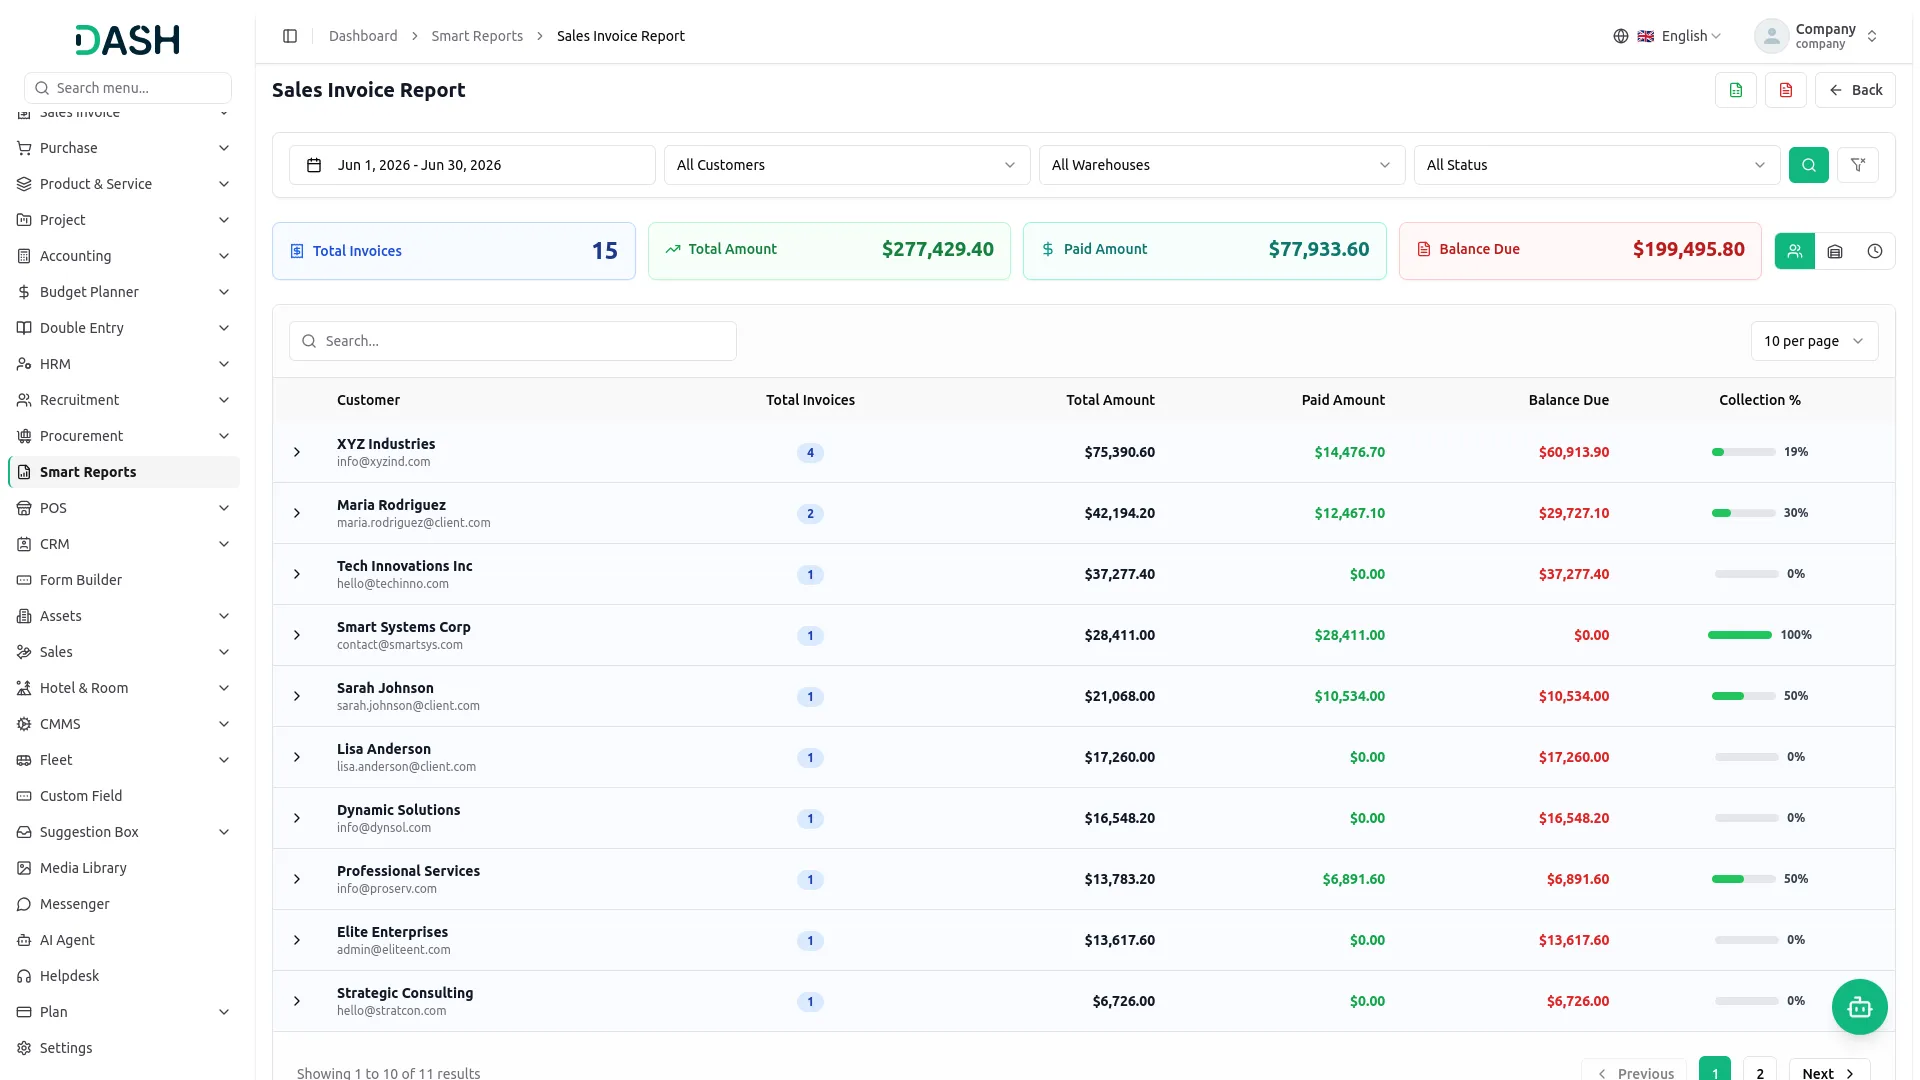1920x1080 pixels.
Task: Click the Hotel & Room icon
Action: pyautogui.click(x=24, y=688)
